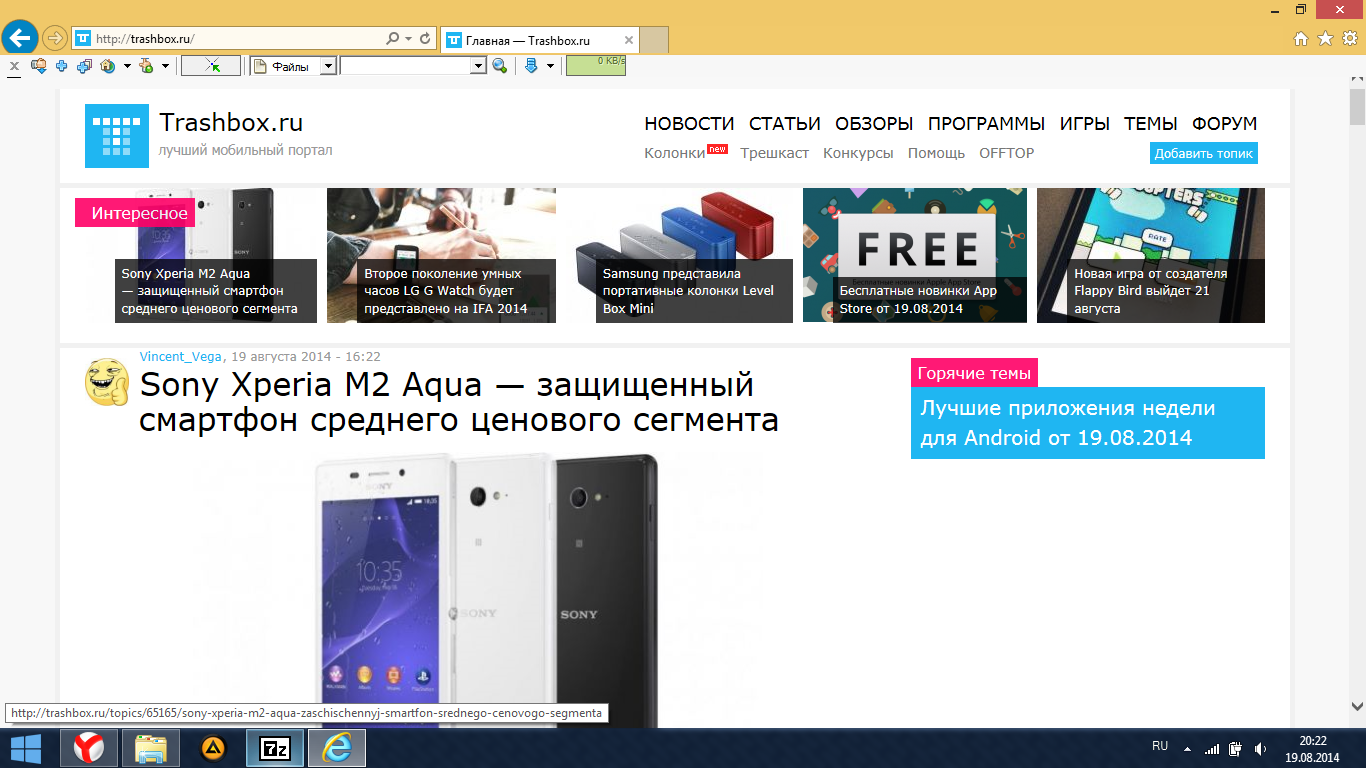Image resolution: width=1366 pixels, height=768 pixels.
Task: Open Yandex Browser from the taskbar
Action: pyautogui.click(x=90, y=748)
